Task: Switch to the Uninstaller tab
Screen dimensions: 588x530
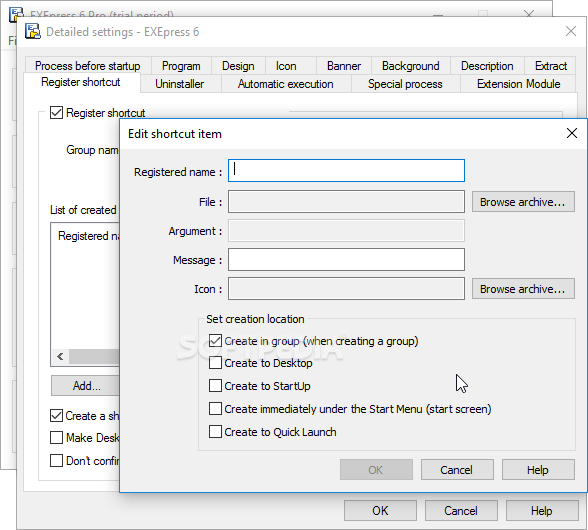Action: [180, 84]
